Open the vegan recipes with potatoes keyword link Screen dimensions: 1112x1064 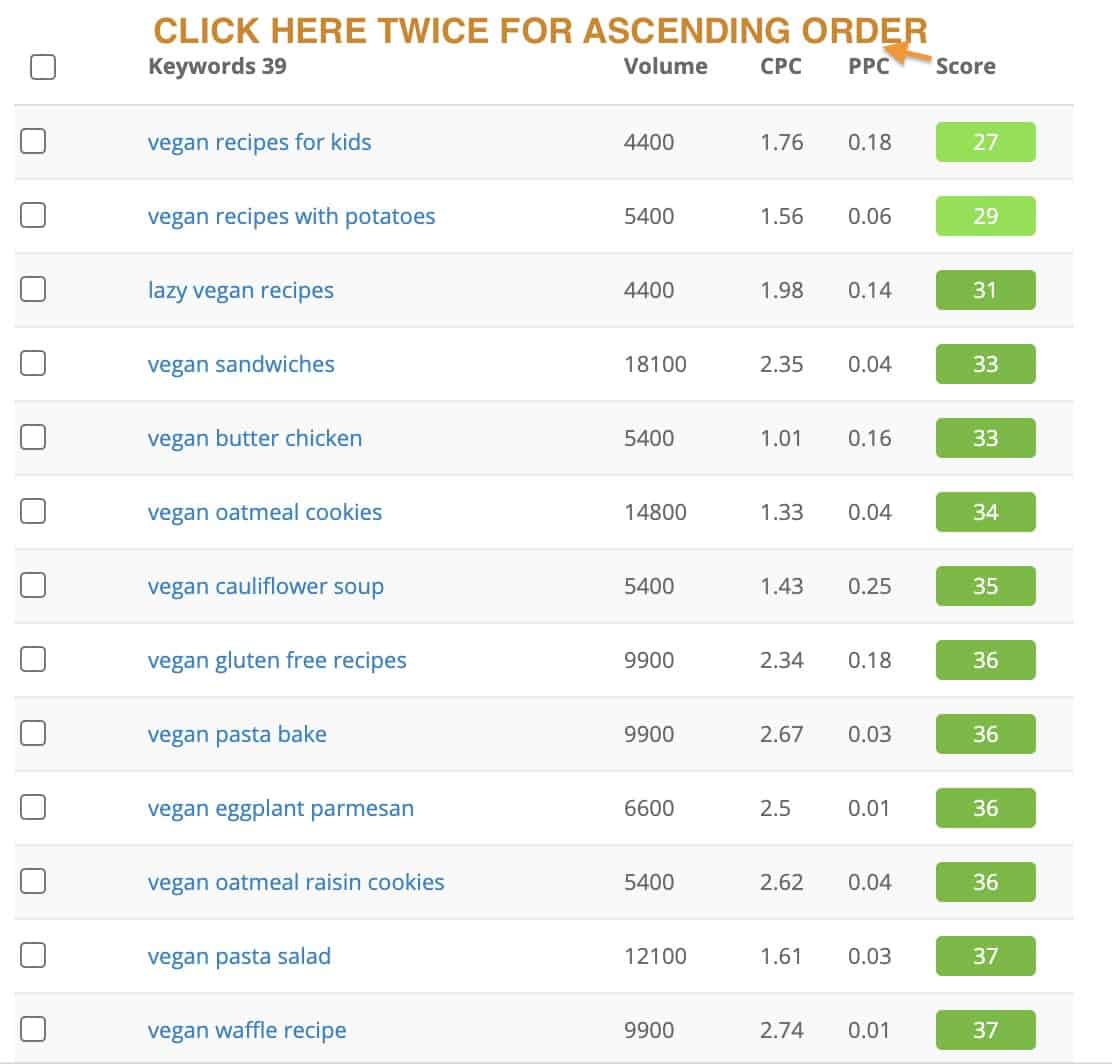(x=291, y=216)
